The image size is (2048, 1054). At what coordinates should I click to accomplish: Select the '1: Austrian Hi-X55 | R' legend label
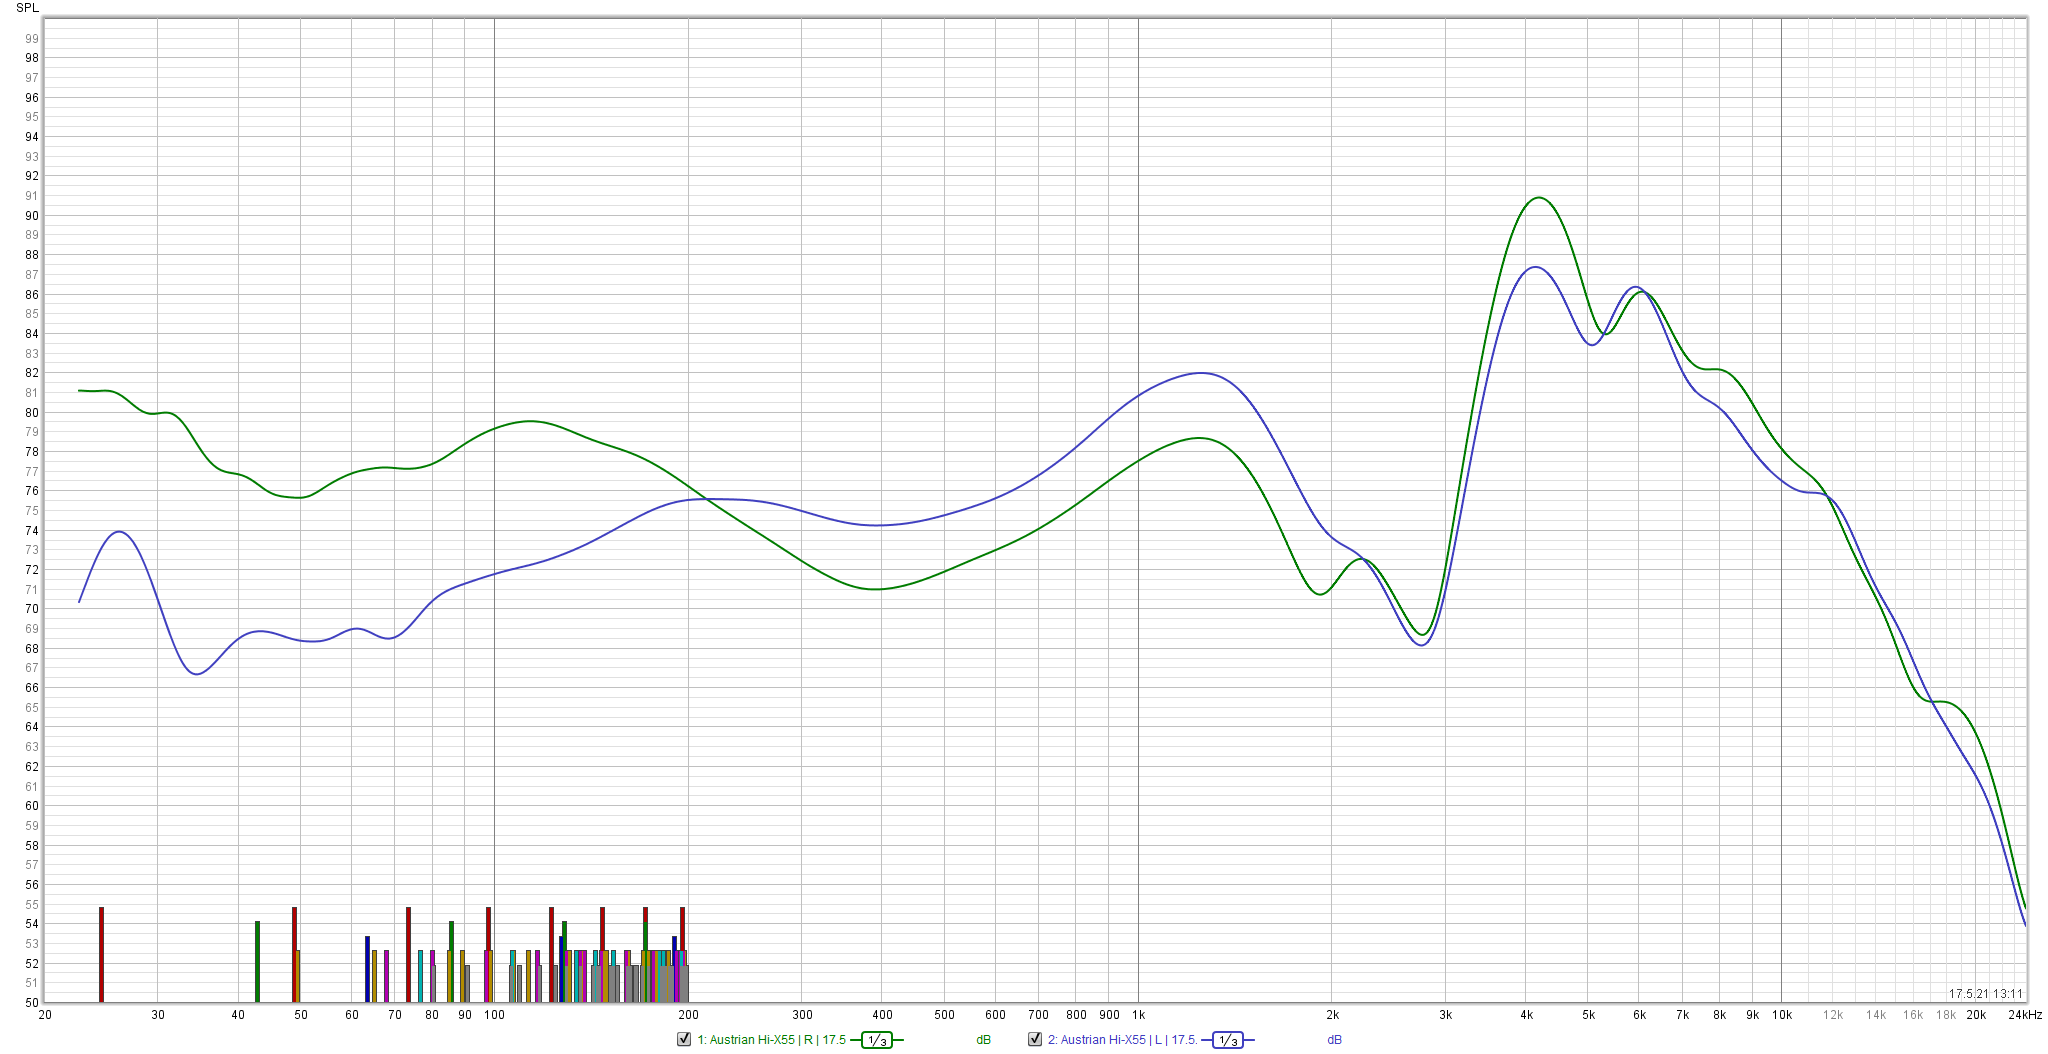tap(771, 1040)
